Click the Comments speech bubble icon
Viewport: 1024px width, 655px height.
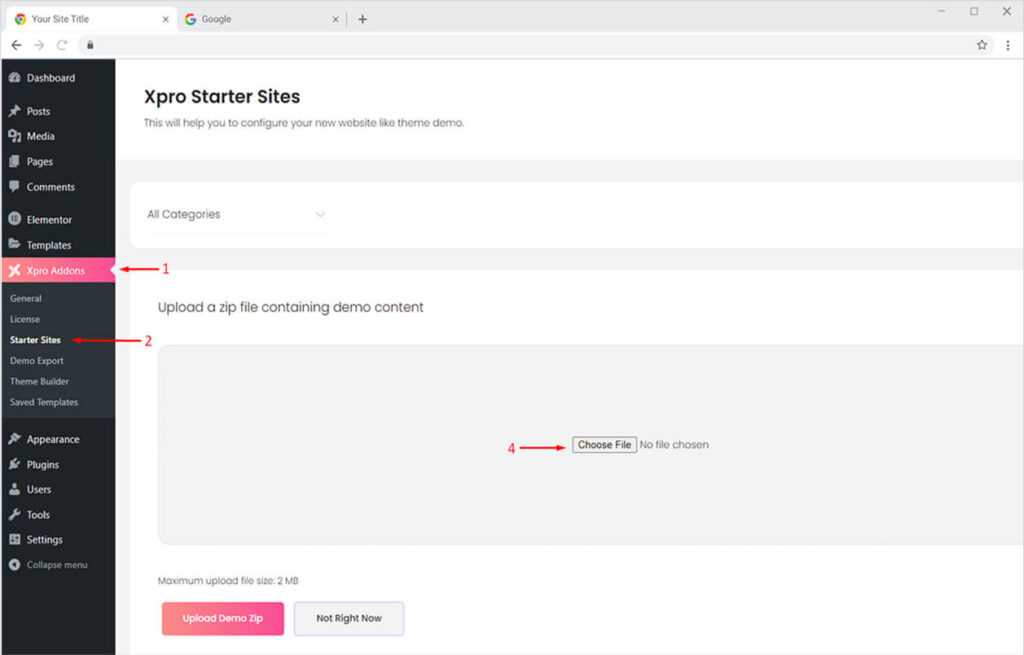(14, 187)
